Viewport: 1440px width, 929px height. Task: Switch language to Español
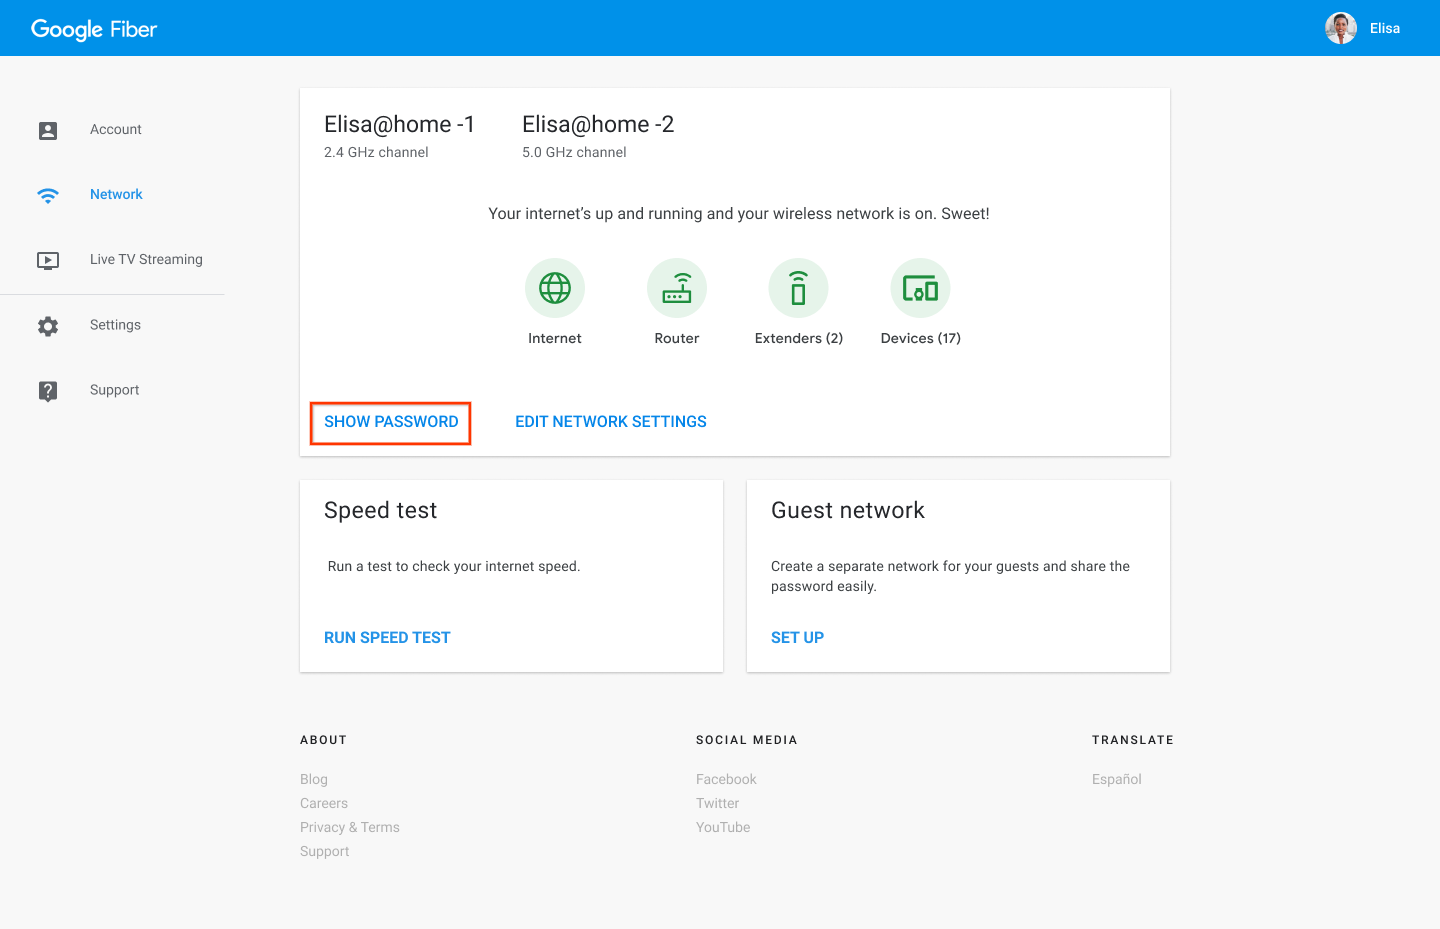[1117, 779]
